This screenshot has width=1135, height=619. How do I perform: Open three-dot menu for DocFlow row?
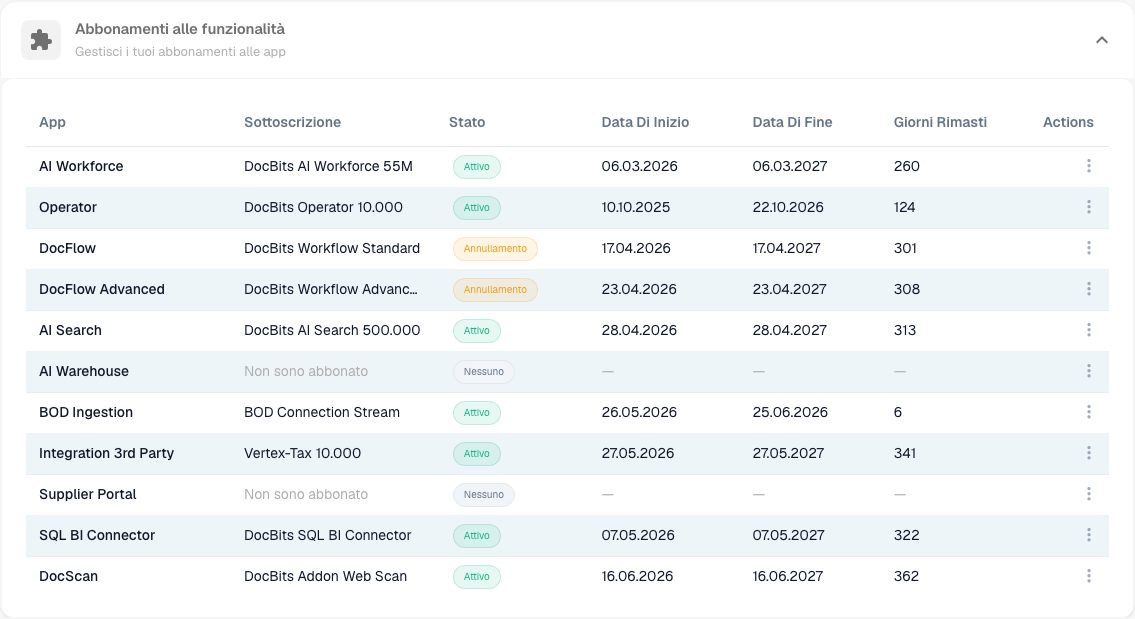[x=1089, y=248]
